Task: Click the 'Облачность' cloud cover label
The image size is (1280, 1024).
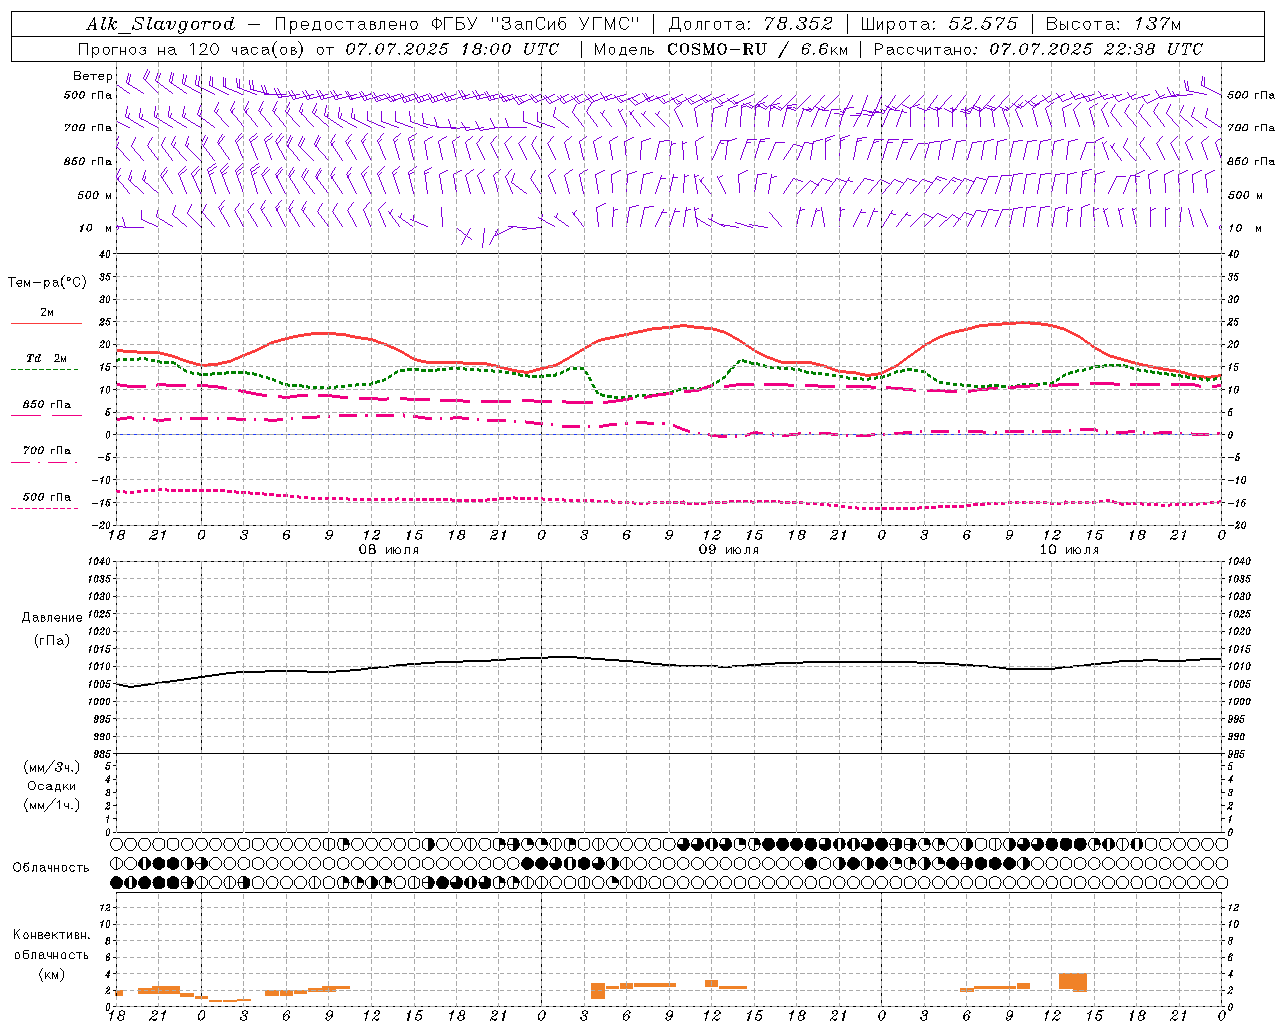Action: coord(51,868)
